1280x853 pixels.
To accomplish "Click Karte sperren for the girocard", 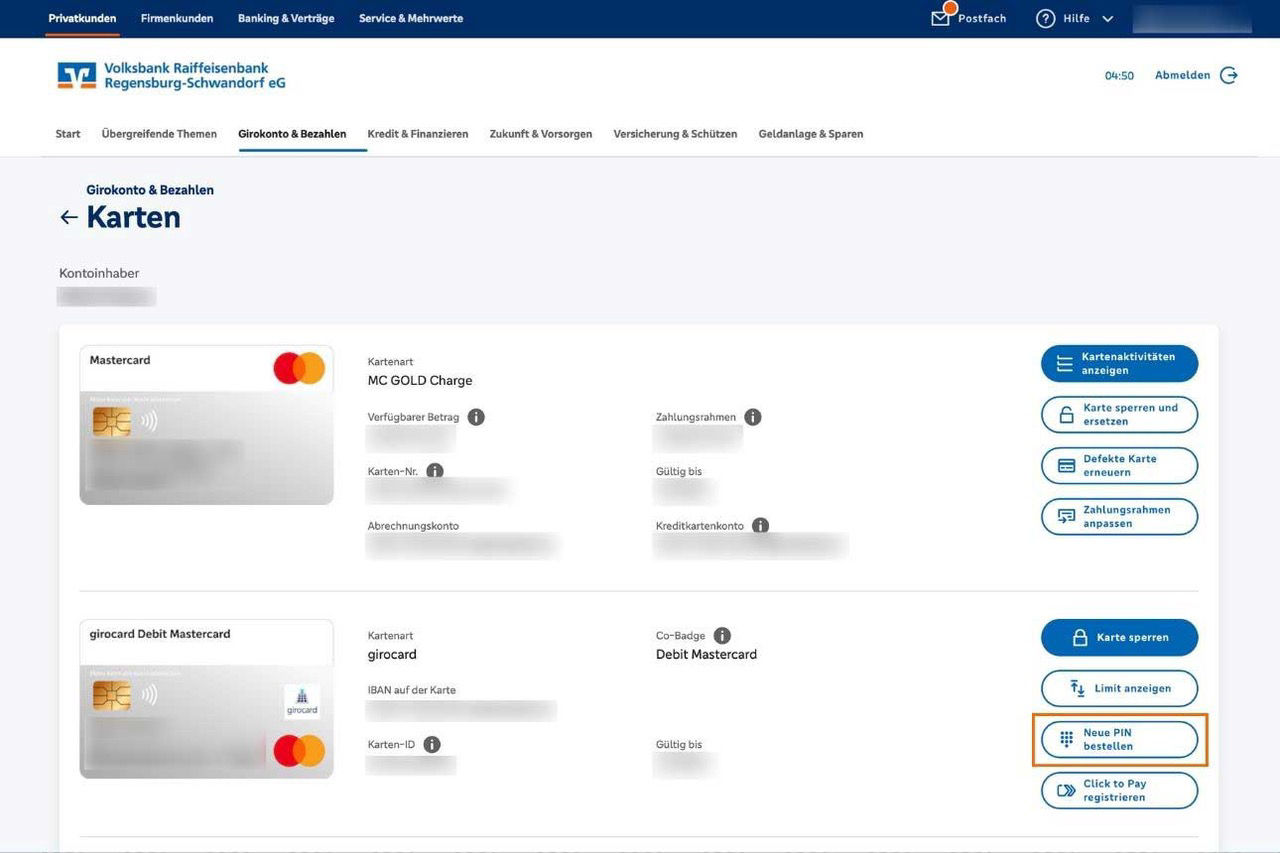I will [x=1118, y=637].
